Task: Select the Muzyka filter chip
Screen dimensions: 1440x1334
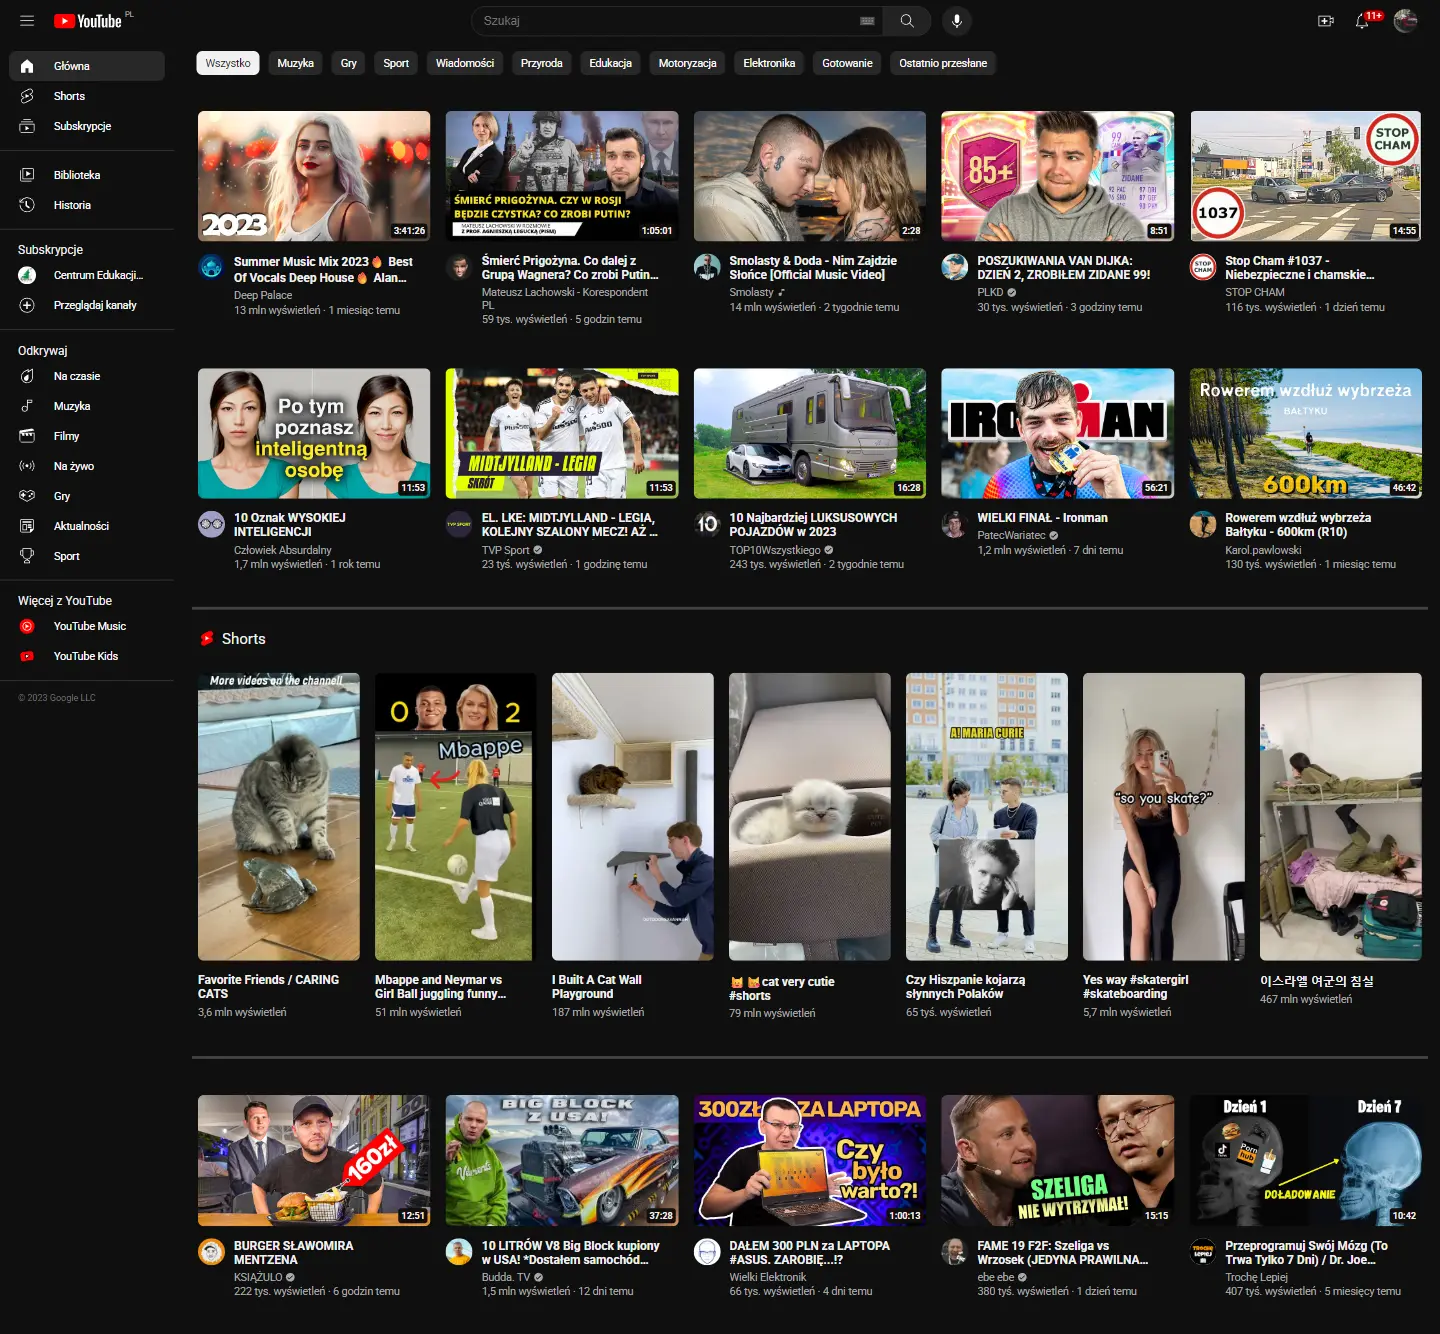Action: [295, 63]
